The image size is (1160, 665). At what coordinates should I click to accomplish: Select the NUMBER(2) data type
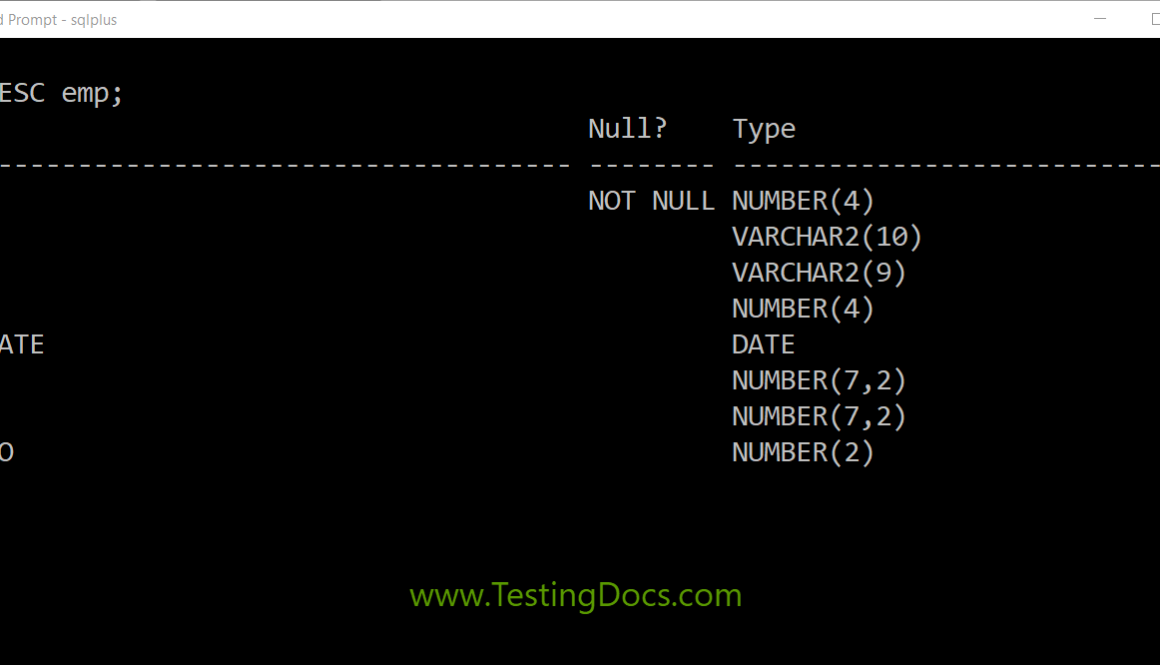tap(803, 453)
